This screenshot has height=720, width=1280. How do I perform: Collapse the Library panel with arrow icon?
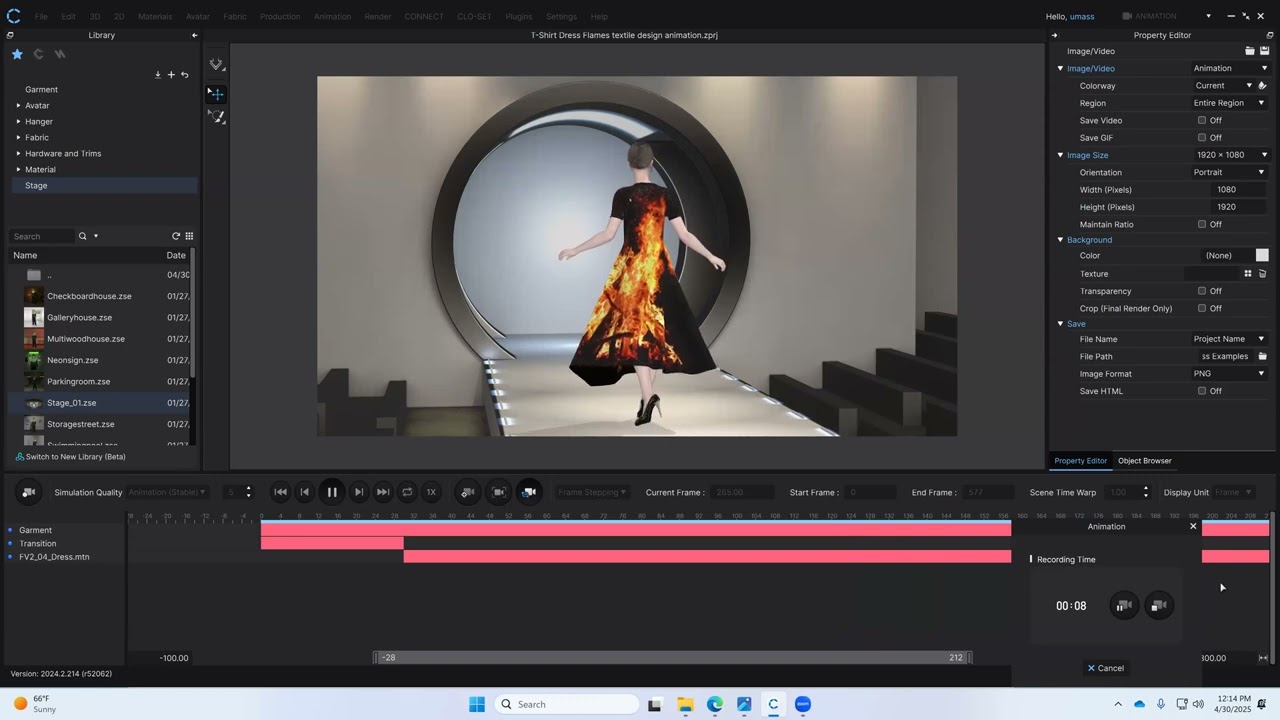[x=195, y=35]
